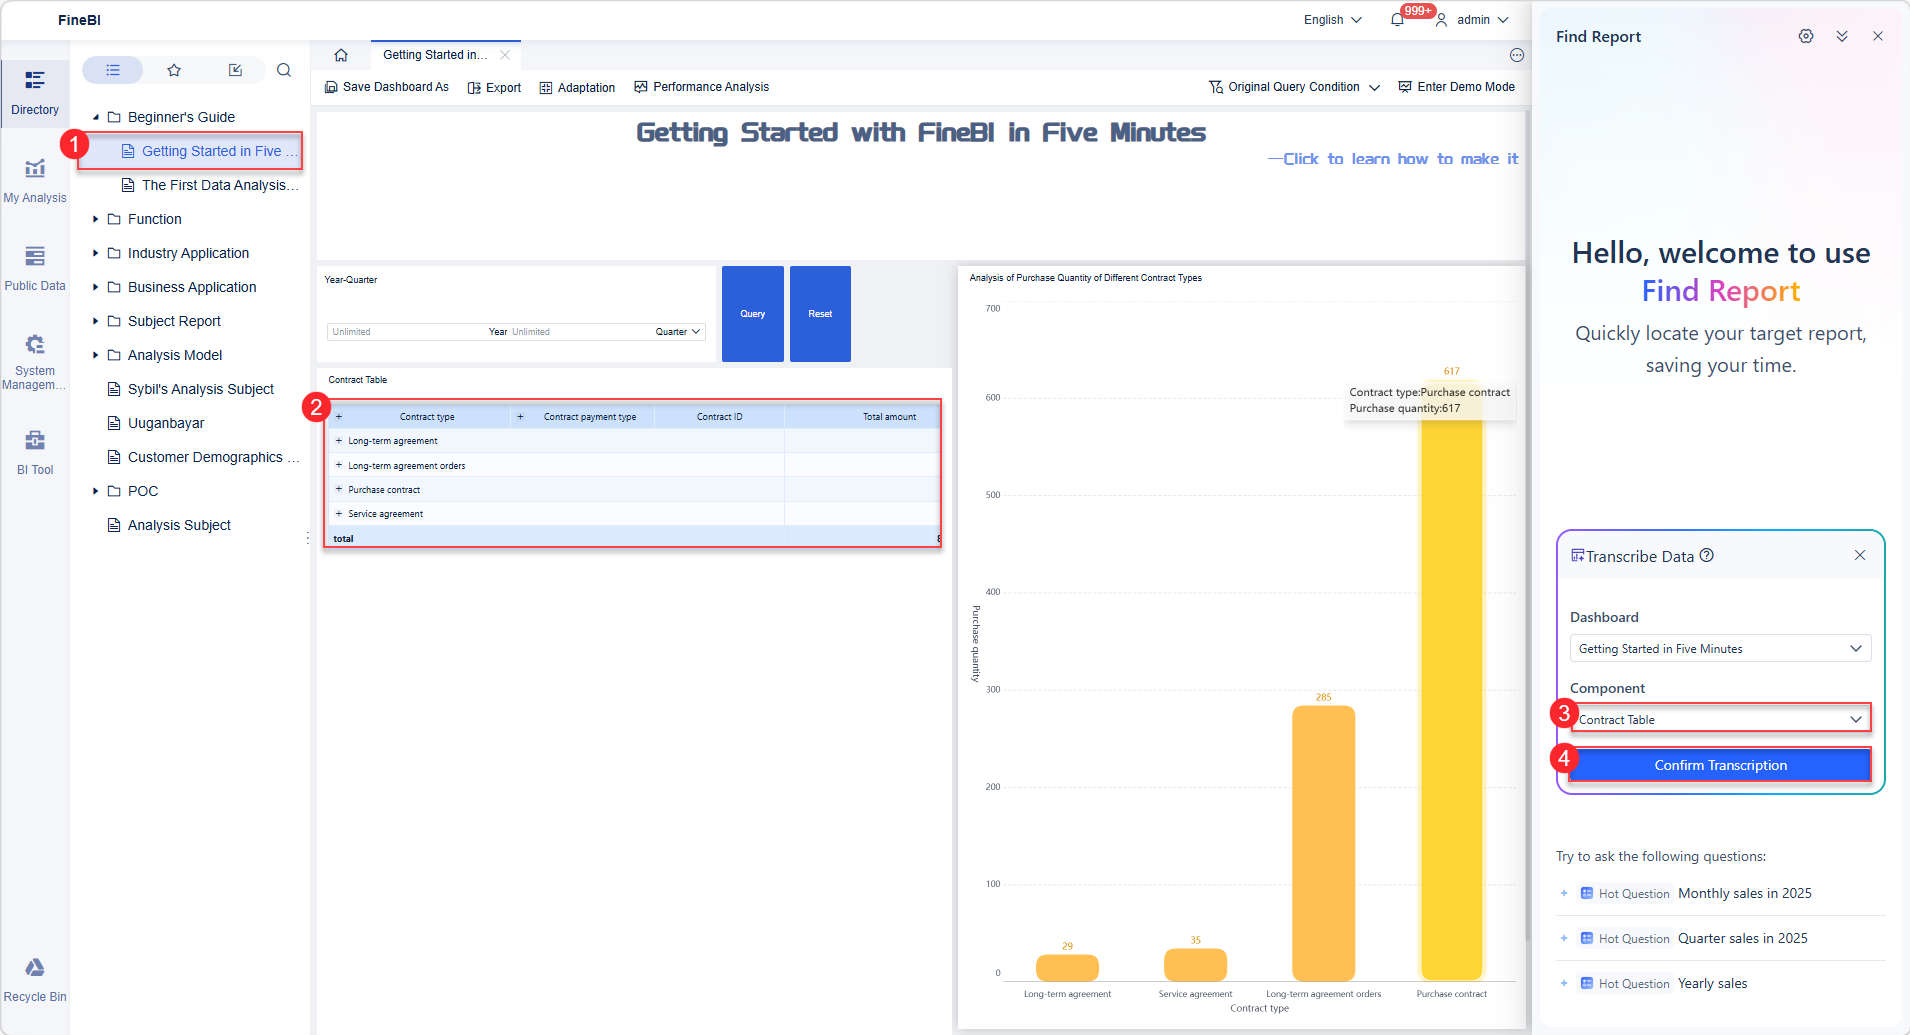
Task: Expand the Industry Application folder
Action: coord(96,253)
